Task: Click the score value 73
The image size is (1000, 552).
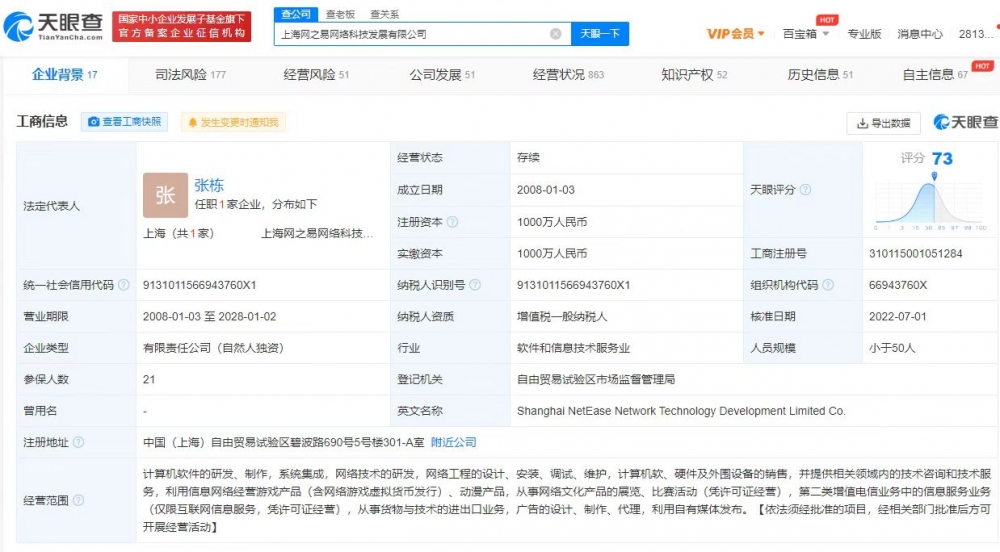Action: point(942,158)
